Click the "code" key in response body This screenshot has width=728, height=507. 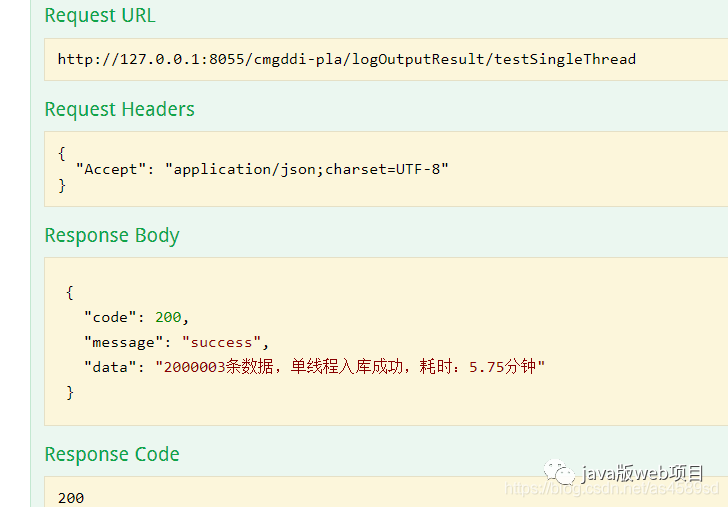pos(110,318)
